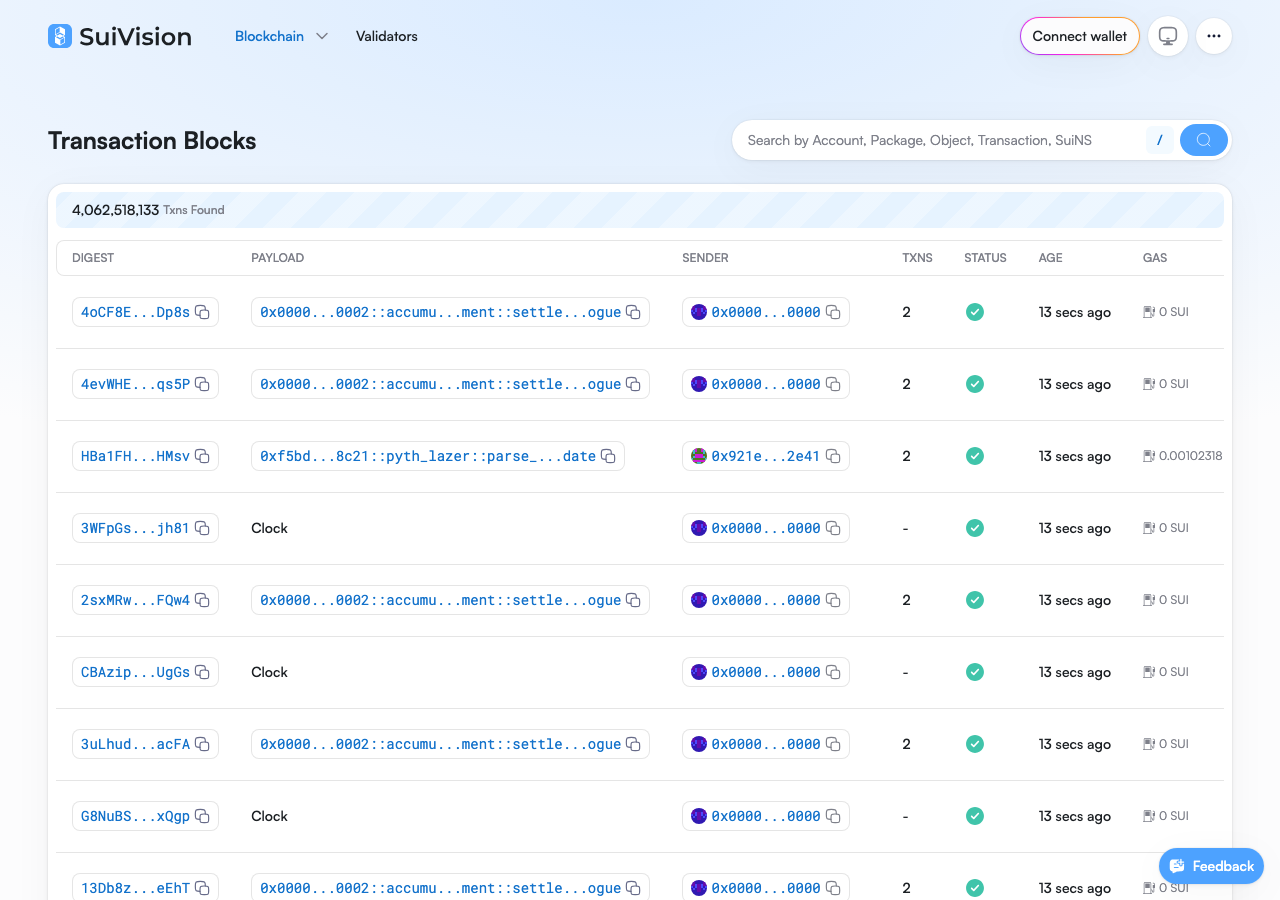
Task: Click the 0.00102318 gas value
Action: point(1190,456)
